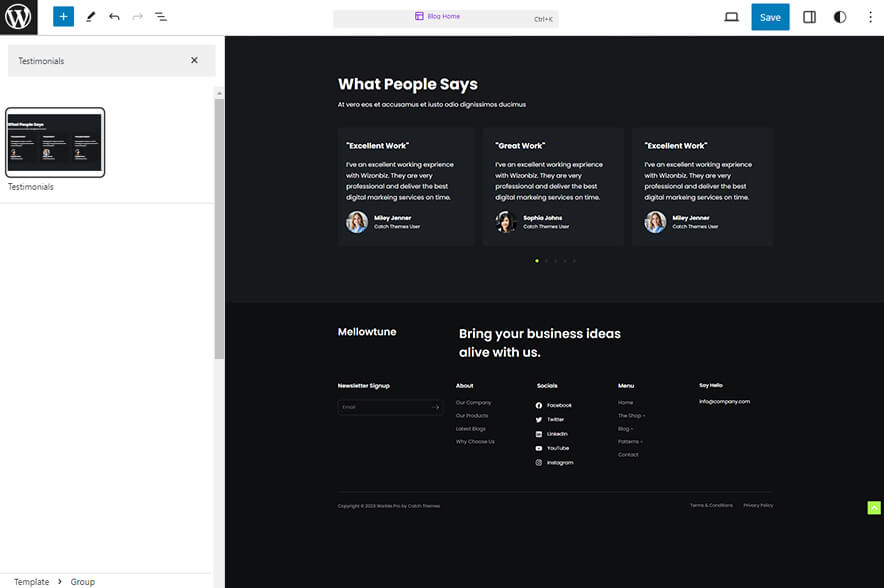884x588 pixels.
Task: Toggle the Styles panel
Action: (839, 16)
